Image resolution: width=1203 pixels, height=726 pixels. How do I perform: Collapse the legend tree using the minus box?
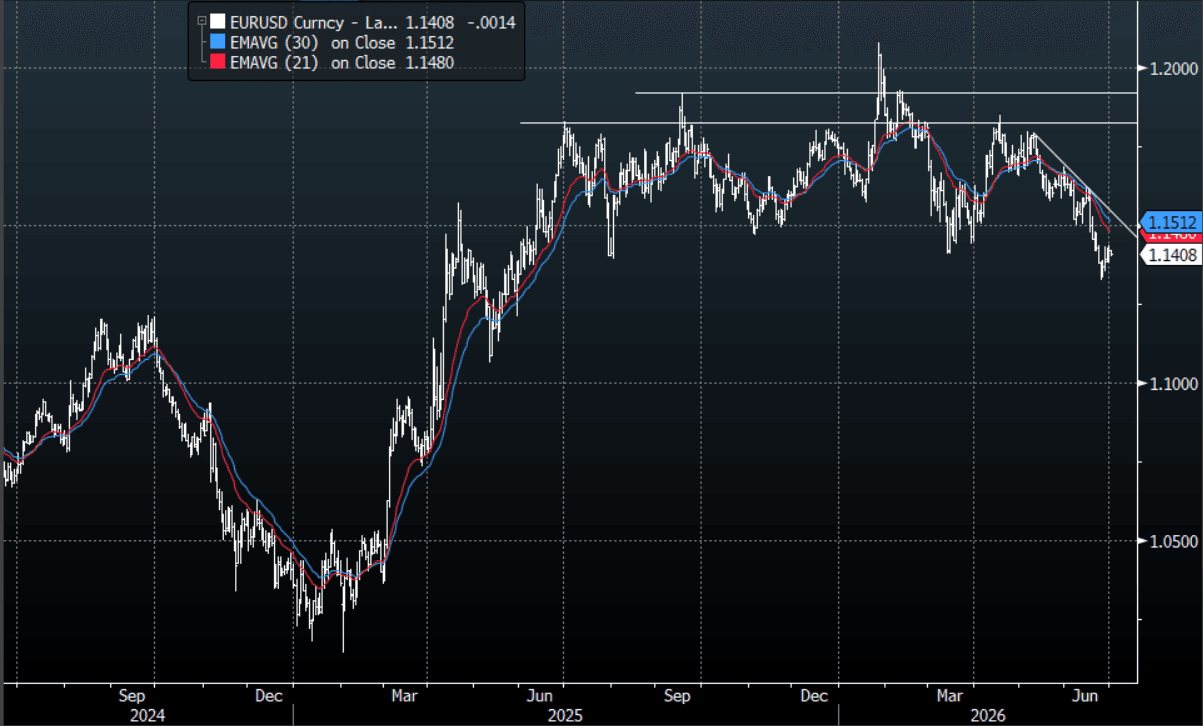202,21
